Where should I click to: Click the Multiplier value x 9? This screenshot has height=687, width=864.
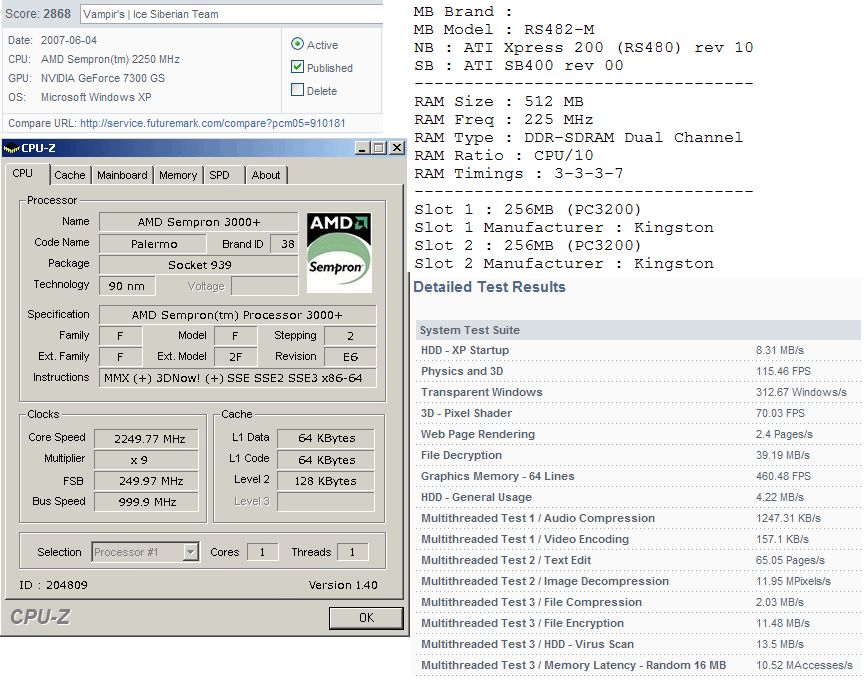[x=147, y=459]
